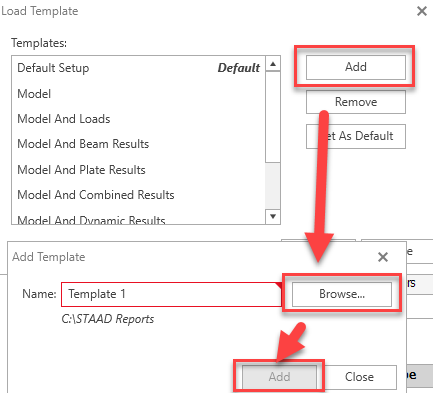Click the Remove button
Image resolution: width=433 pixels, height=393 pixels.
(x=356, y=102)
